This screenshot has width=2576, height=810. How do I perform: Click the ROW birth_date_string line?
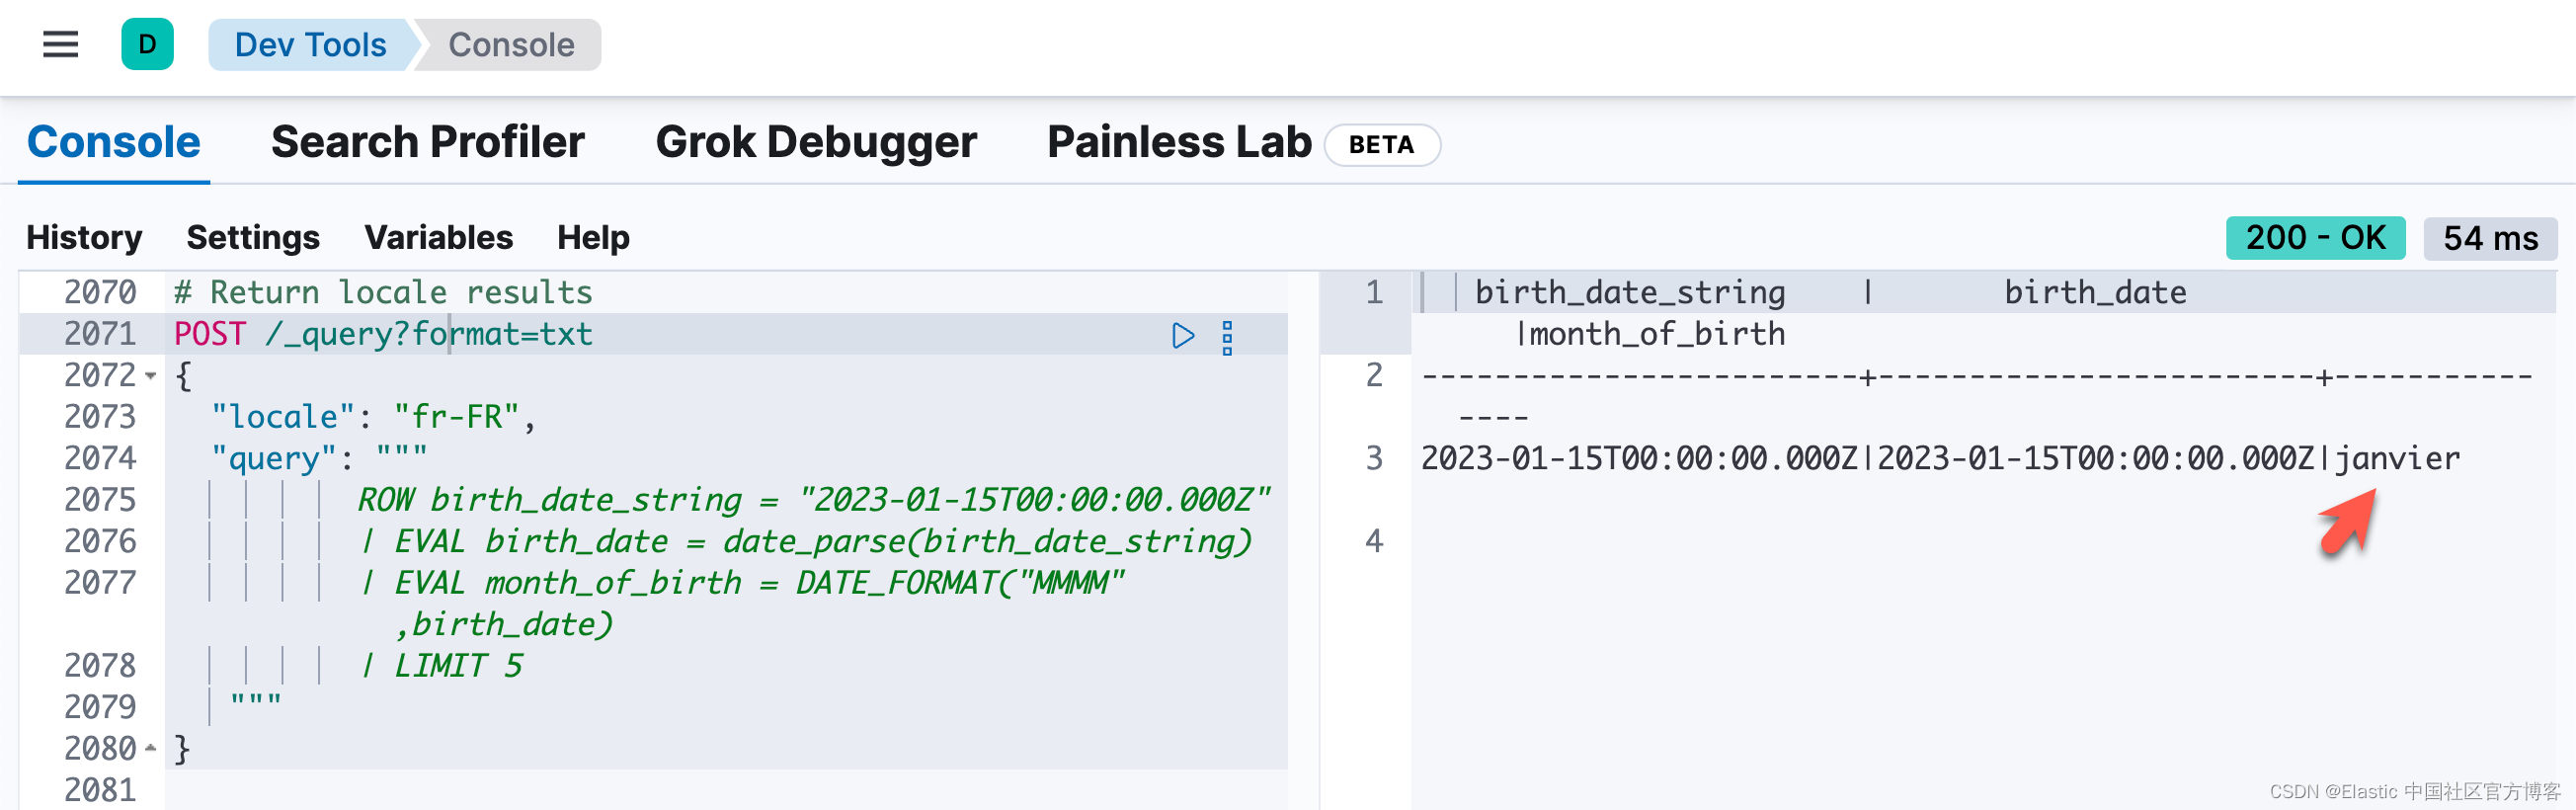[813, 500]
